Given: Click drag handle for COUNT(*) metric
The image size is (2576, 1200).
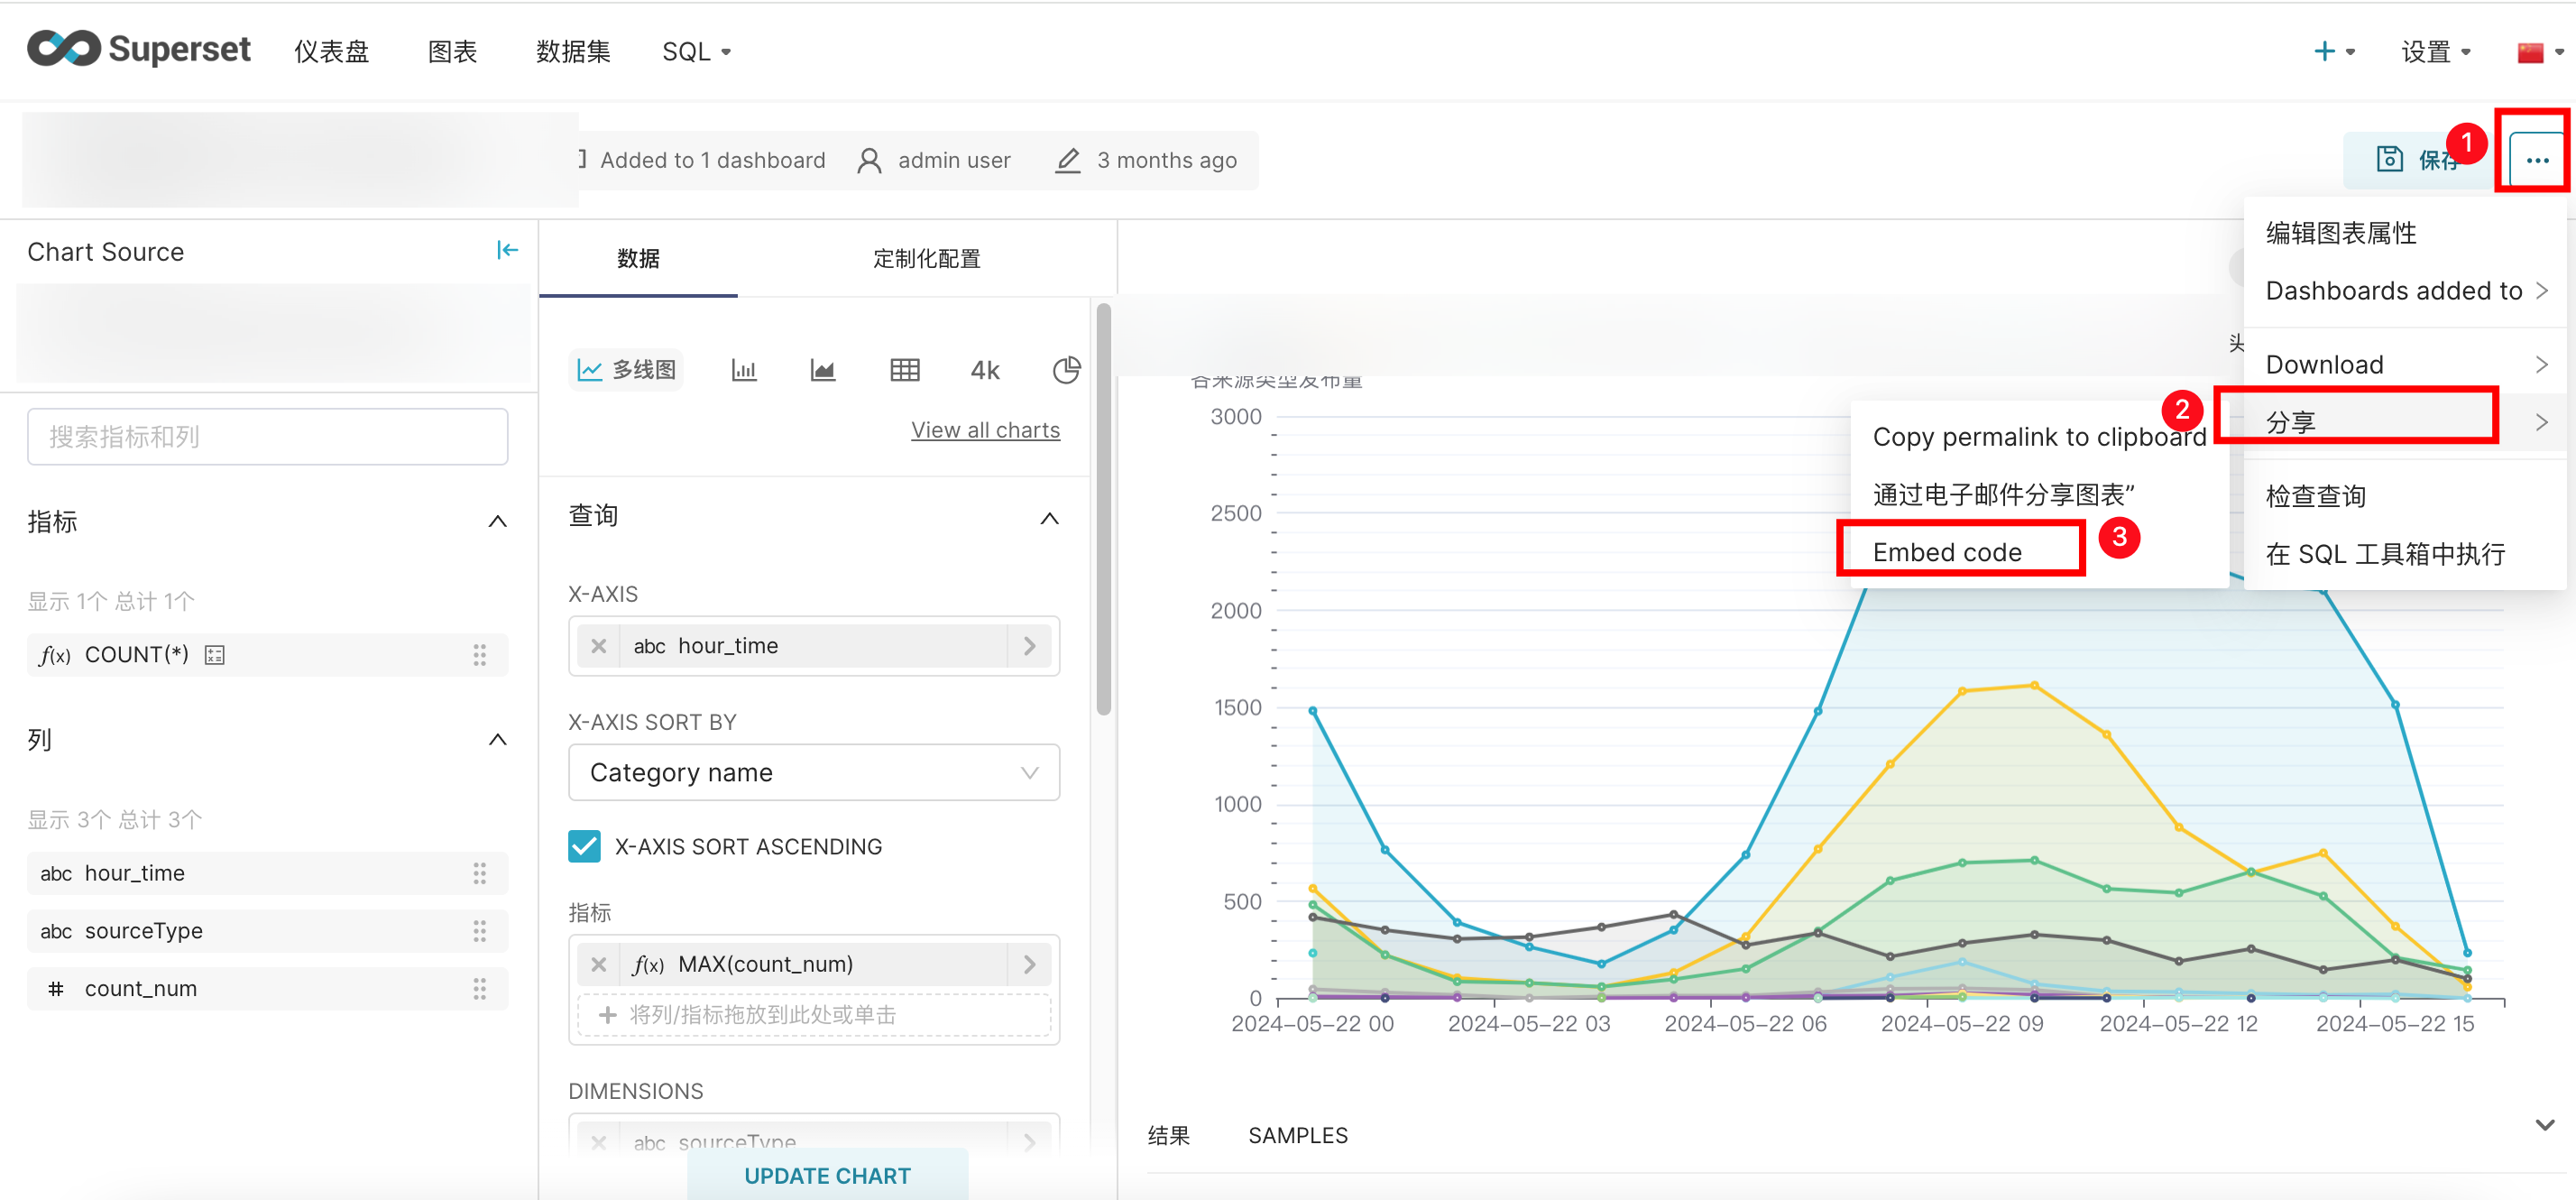Looking at the screenshot, I should point(480,655).
